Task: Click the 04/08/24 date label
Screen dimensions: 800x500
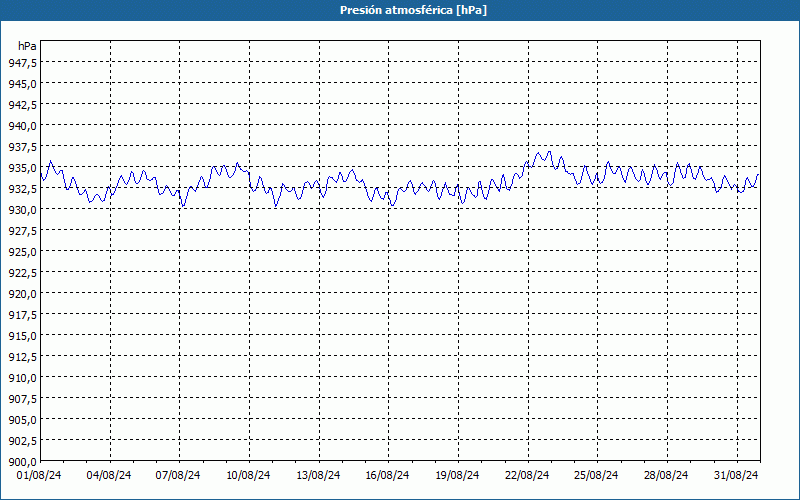Action: pos(109,475)
